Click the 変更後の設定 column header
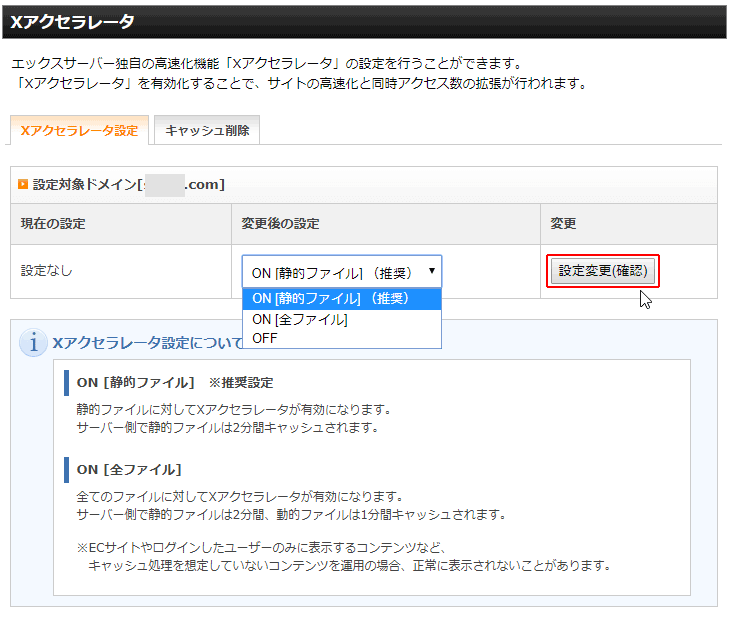Image resolution: width=730 pixels, height=620 pixels. (280, 224)
